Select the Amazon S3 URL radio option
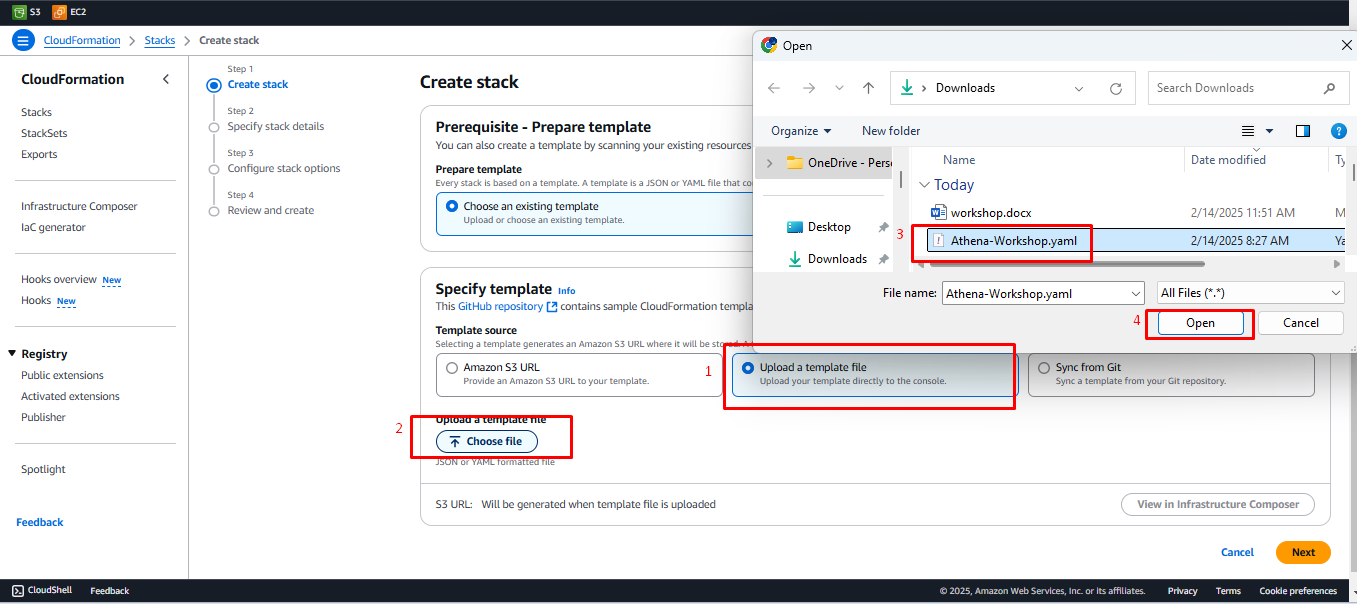Viewport: 1357px width, 604px height. (452, 368)
